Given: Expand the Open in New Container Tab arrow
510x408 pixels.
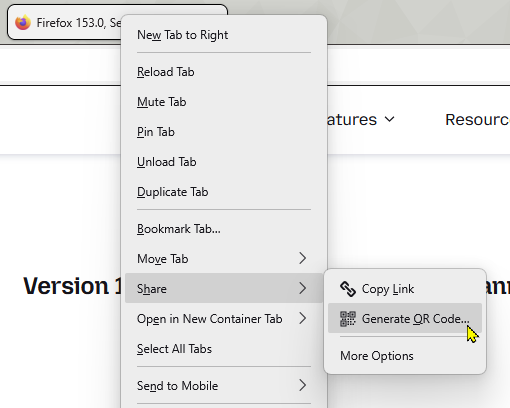Looking at the screenshot, I should pyautogui.click(x=302, y=318).
